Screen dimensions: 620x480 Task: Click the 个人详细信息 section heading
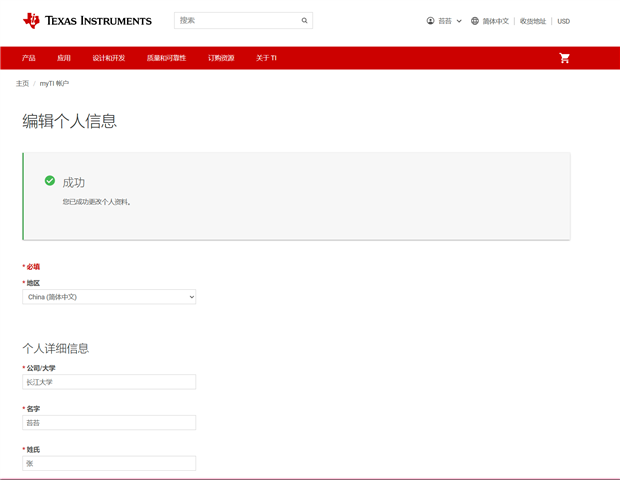[56, 348]
